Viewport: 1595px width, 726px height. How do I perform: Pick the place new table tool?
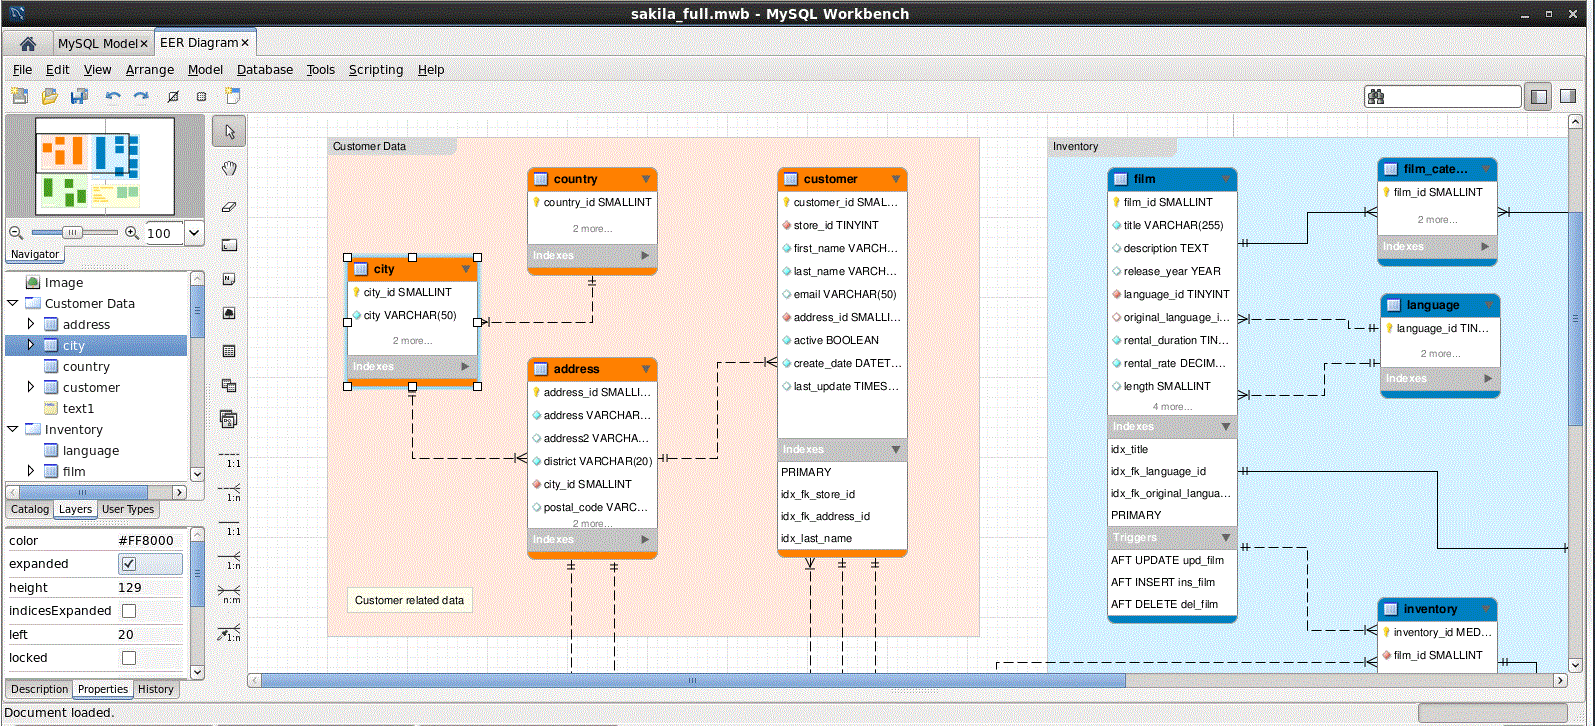point(229,351)
